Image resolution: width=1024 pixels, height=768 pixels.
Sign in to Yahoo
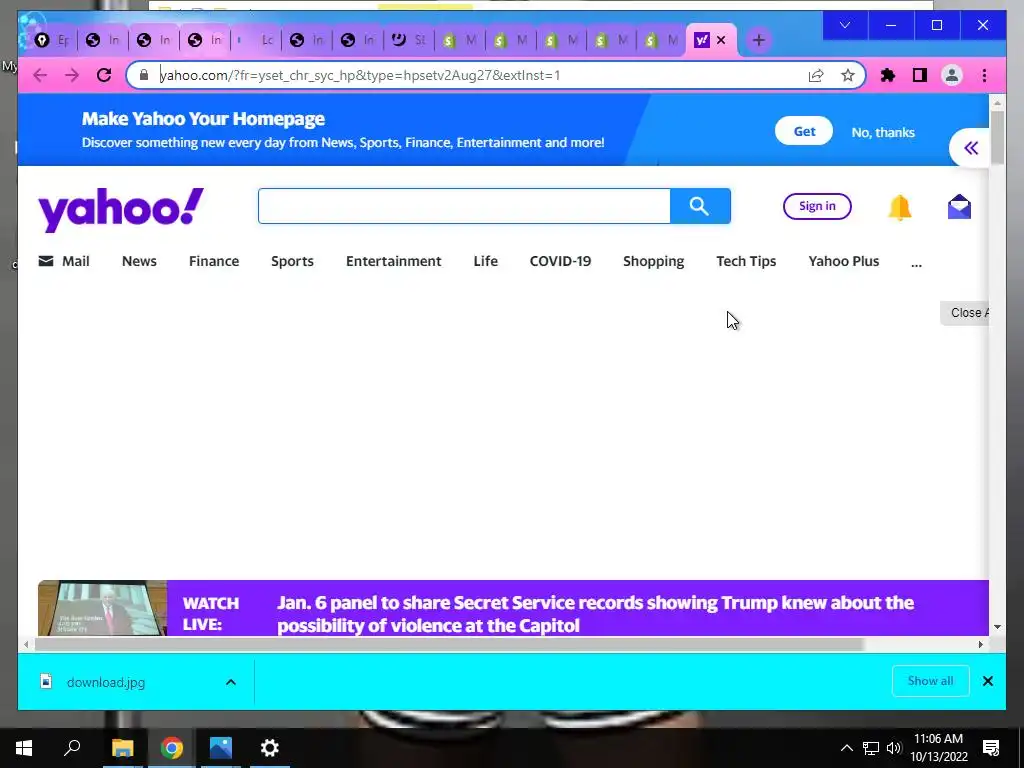817,206
